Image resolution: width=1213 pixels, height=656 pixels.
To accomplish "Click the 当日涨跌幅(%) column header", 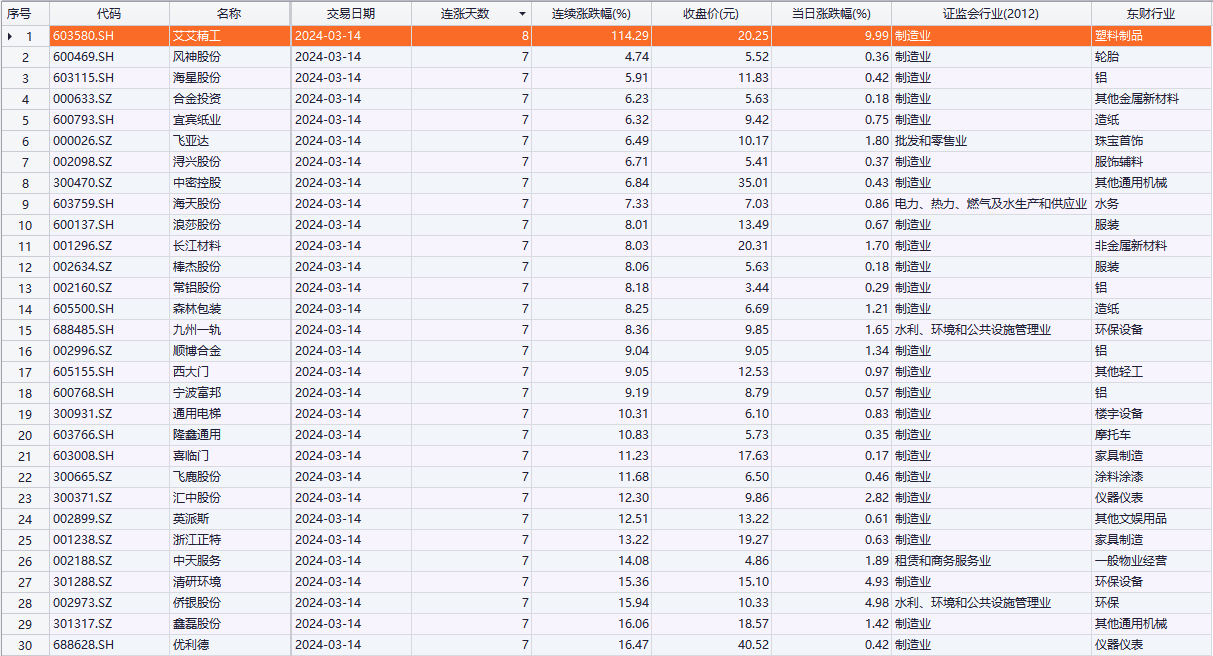I will [830, 14].
